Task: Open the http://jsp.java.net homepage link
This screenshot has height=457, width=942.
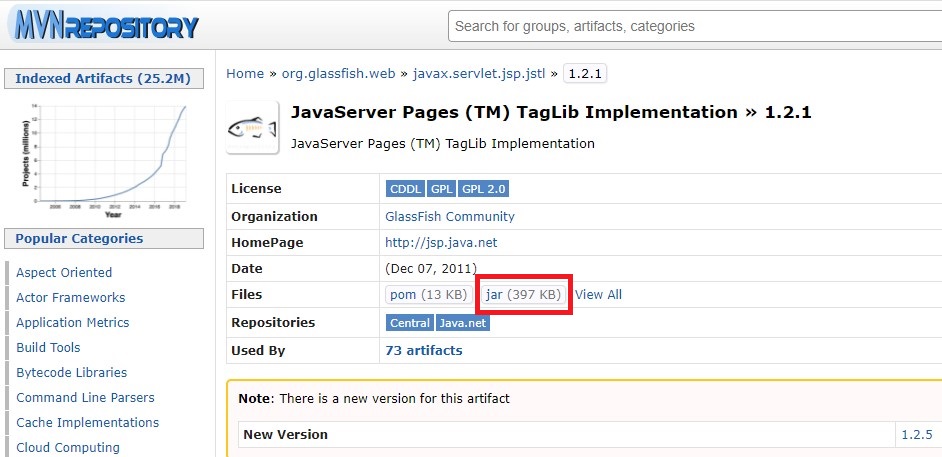Action: 441,243
